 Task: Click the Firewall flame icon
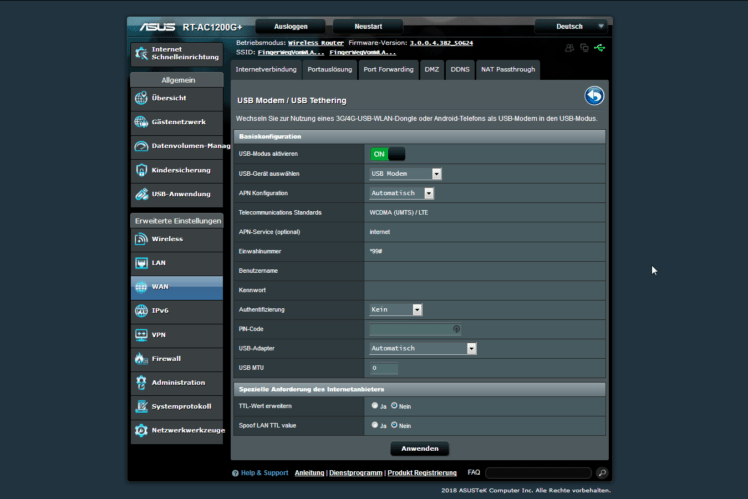click(141, 359)
